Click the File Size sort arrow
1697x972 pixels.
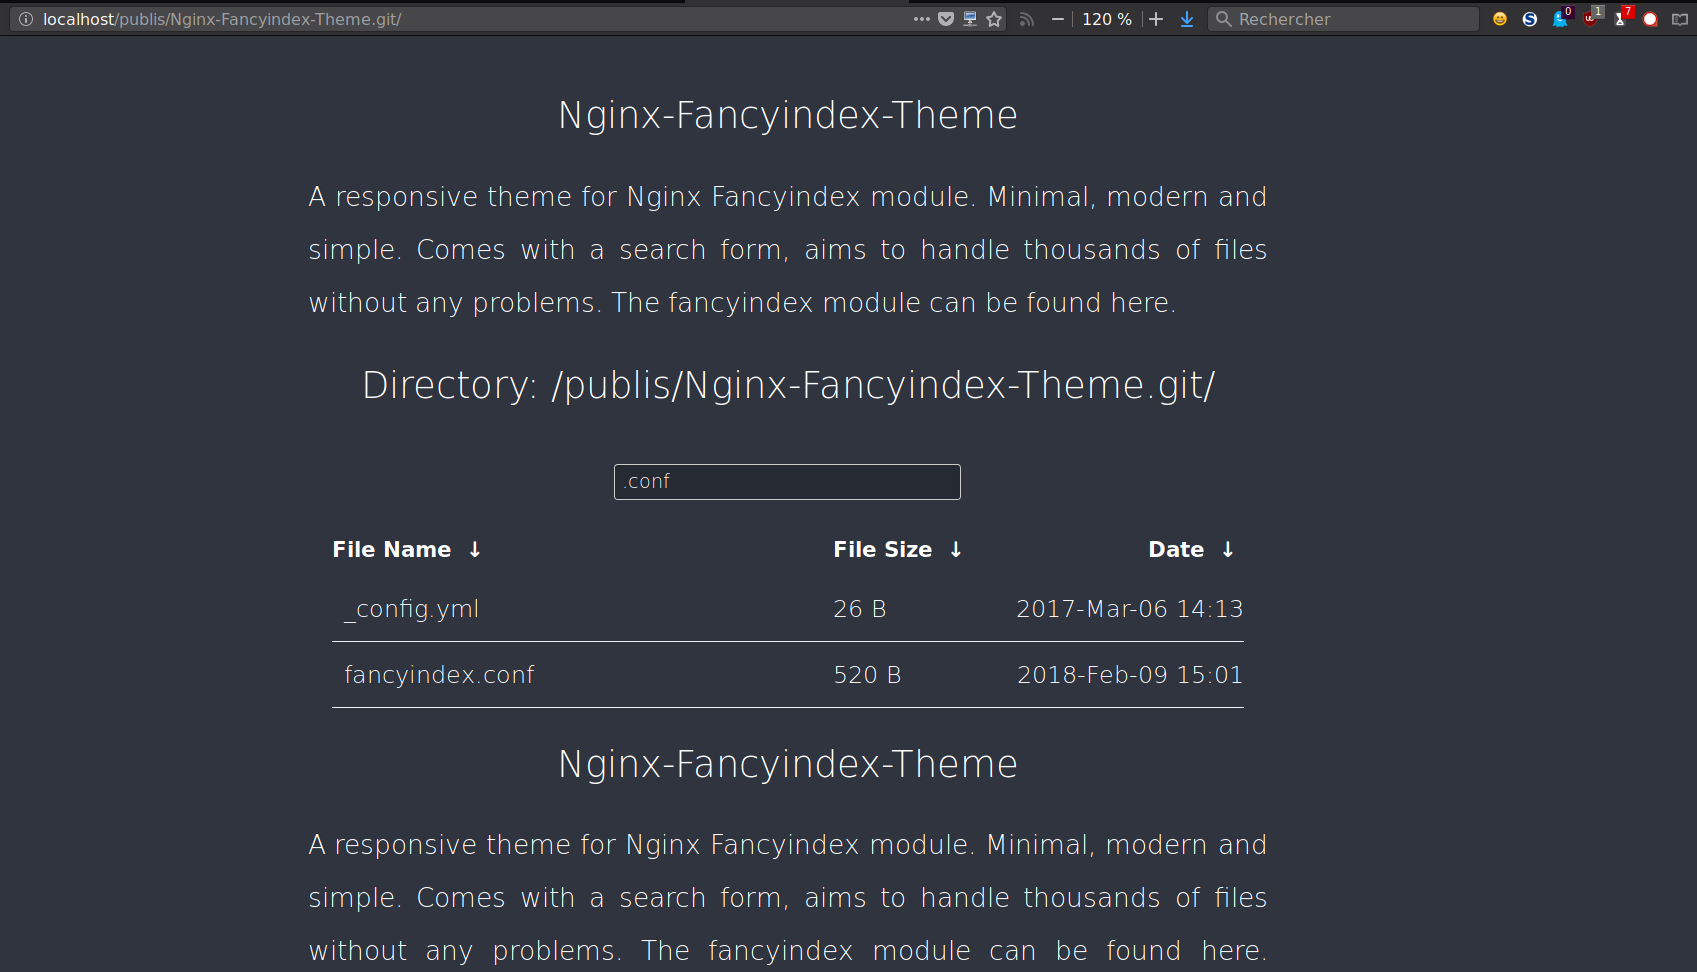click(x=956, y=549)
